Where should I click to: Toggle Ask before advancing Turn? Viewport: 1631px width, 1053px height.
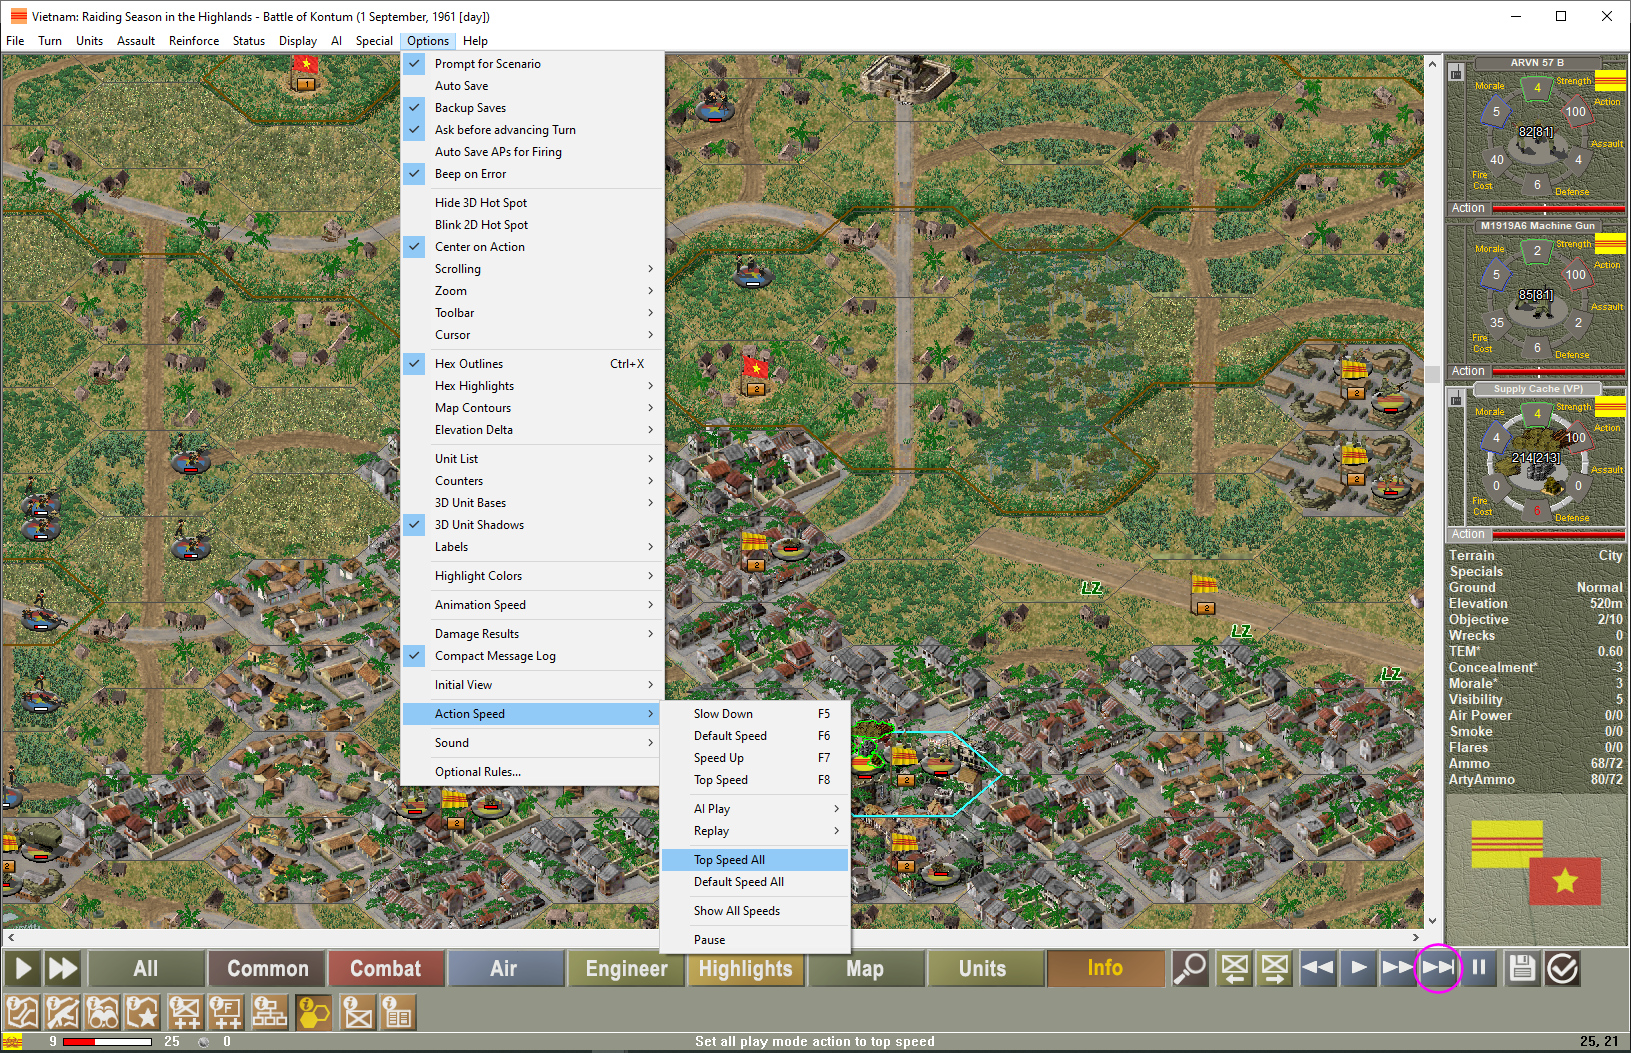point(532,130)
